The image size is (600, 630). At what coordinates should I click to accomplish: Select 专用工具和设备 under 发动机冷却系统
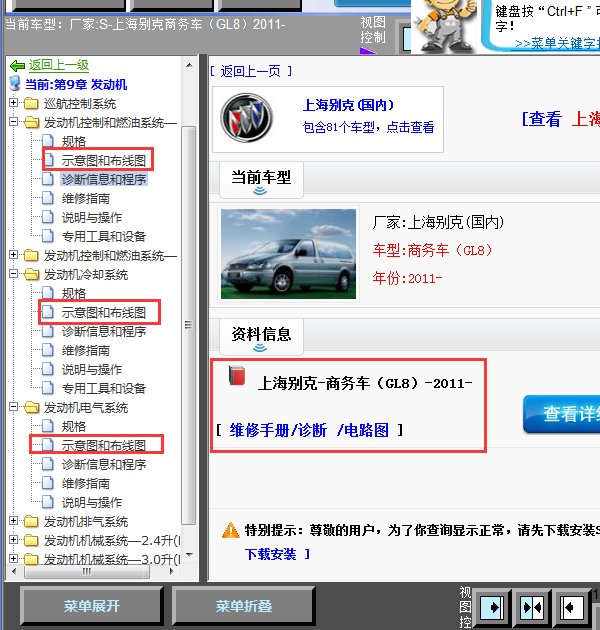[x=104, y=388]
